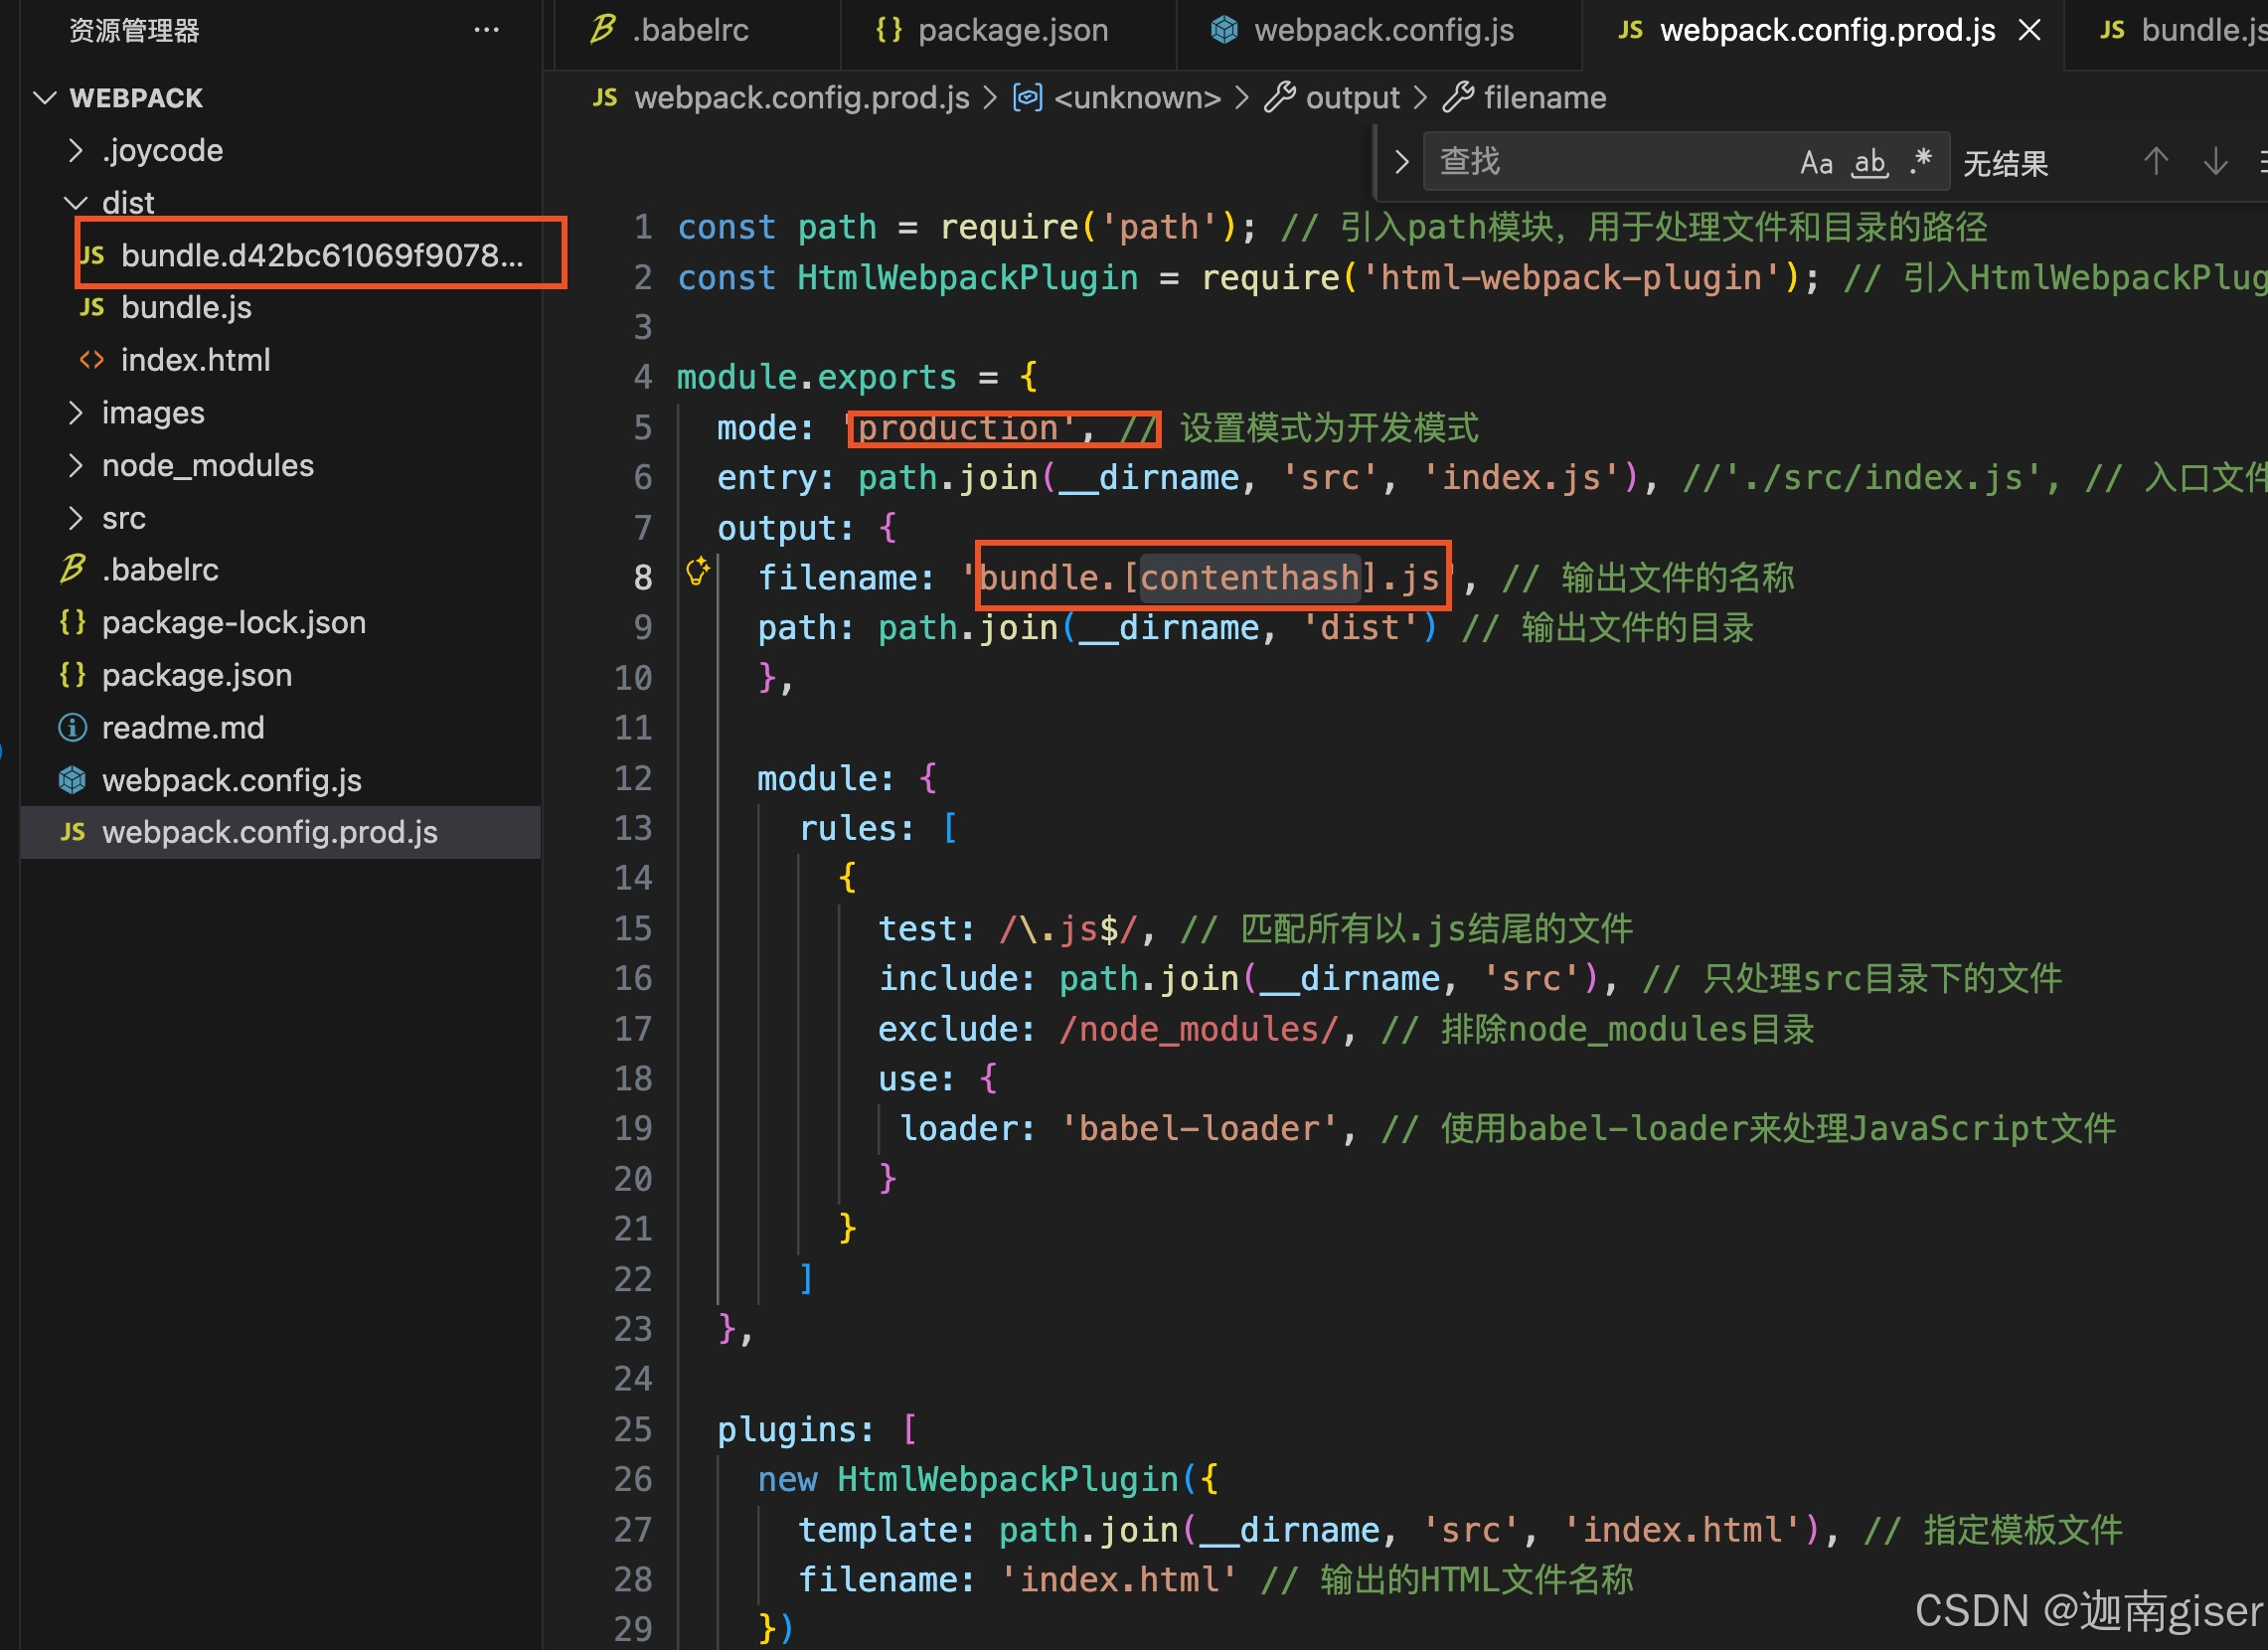
Task: Open explorer more actions ellipsis menu
Action: pyautogui.click(x=486, y=30)
